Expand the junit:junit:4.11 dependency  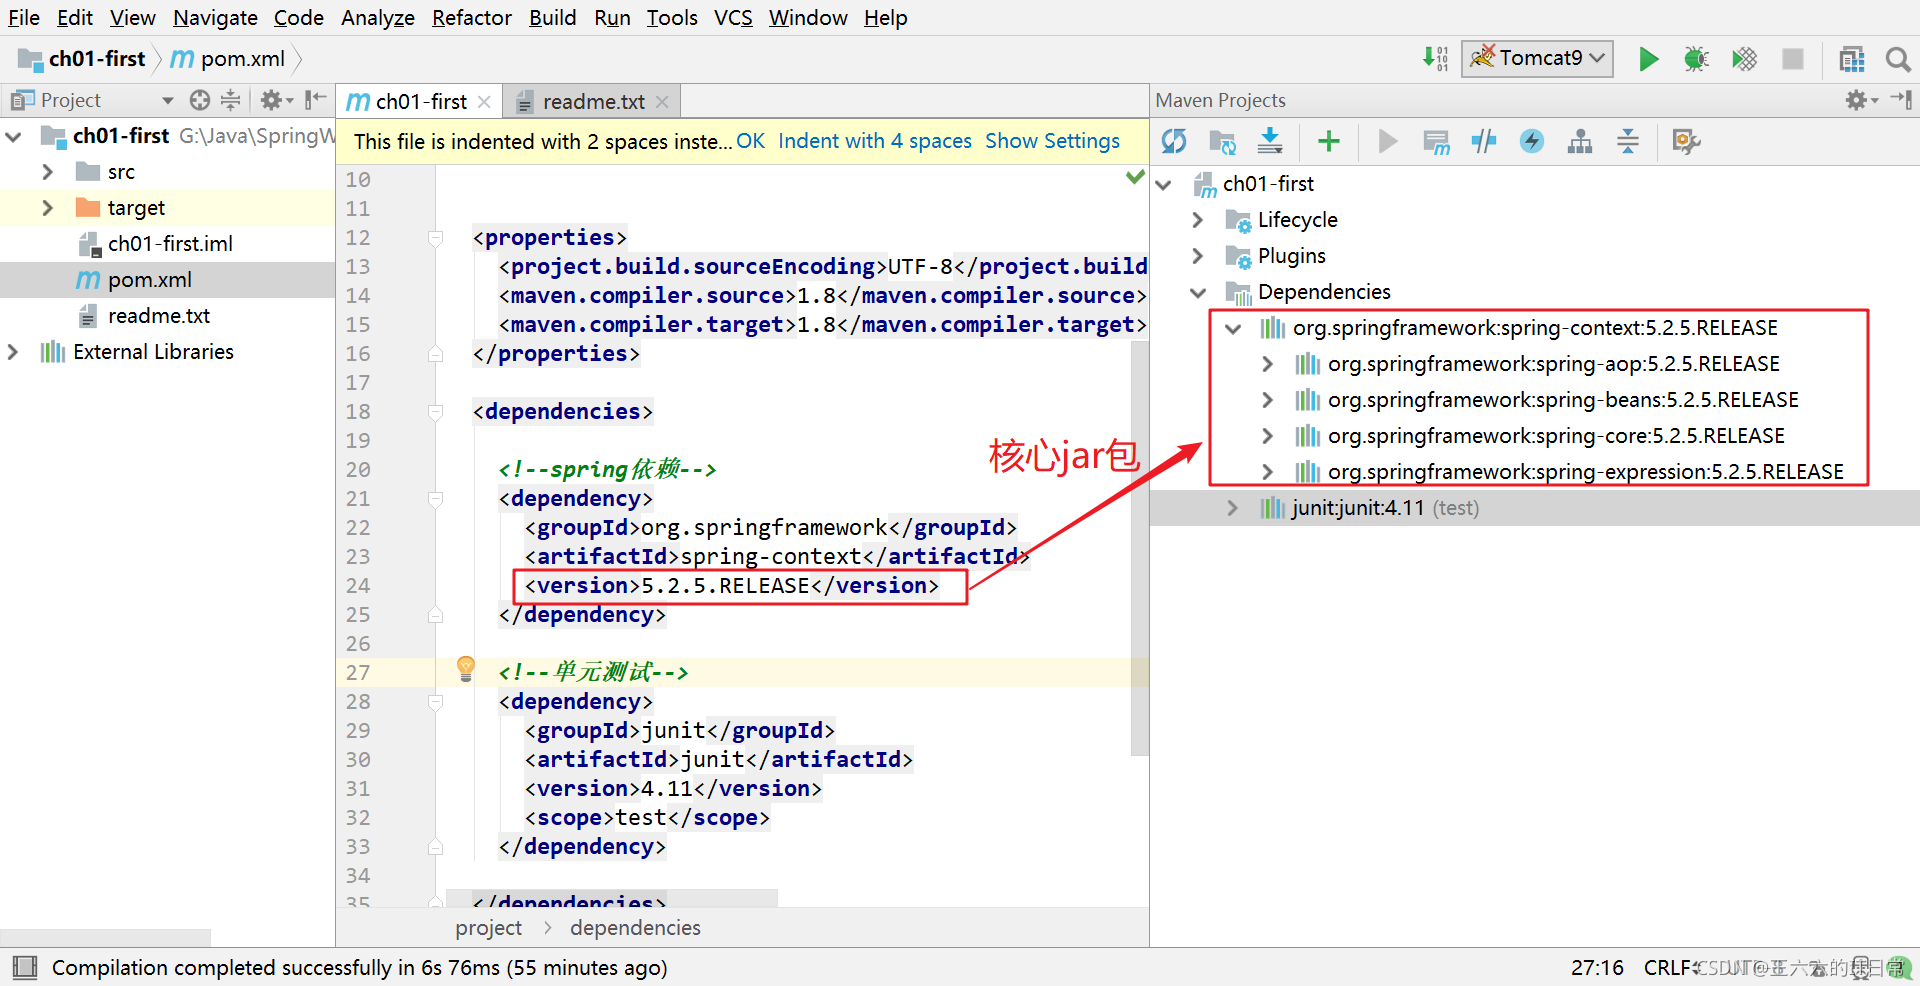pyautogui.click(x=1232, y=508)
